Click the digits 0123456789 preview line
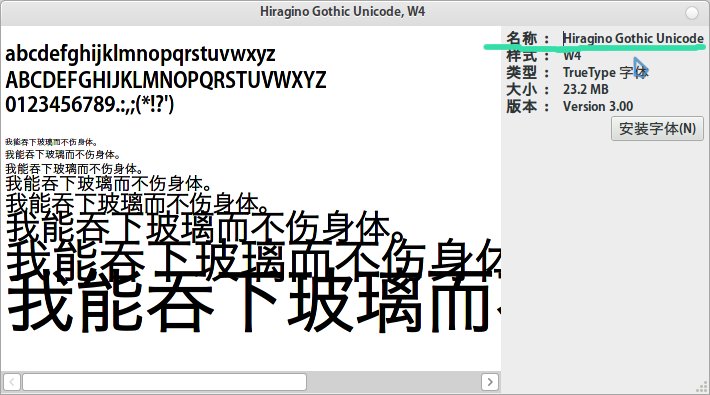The height and width of the screenshot is (395, 710). [x=89, y=105]
